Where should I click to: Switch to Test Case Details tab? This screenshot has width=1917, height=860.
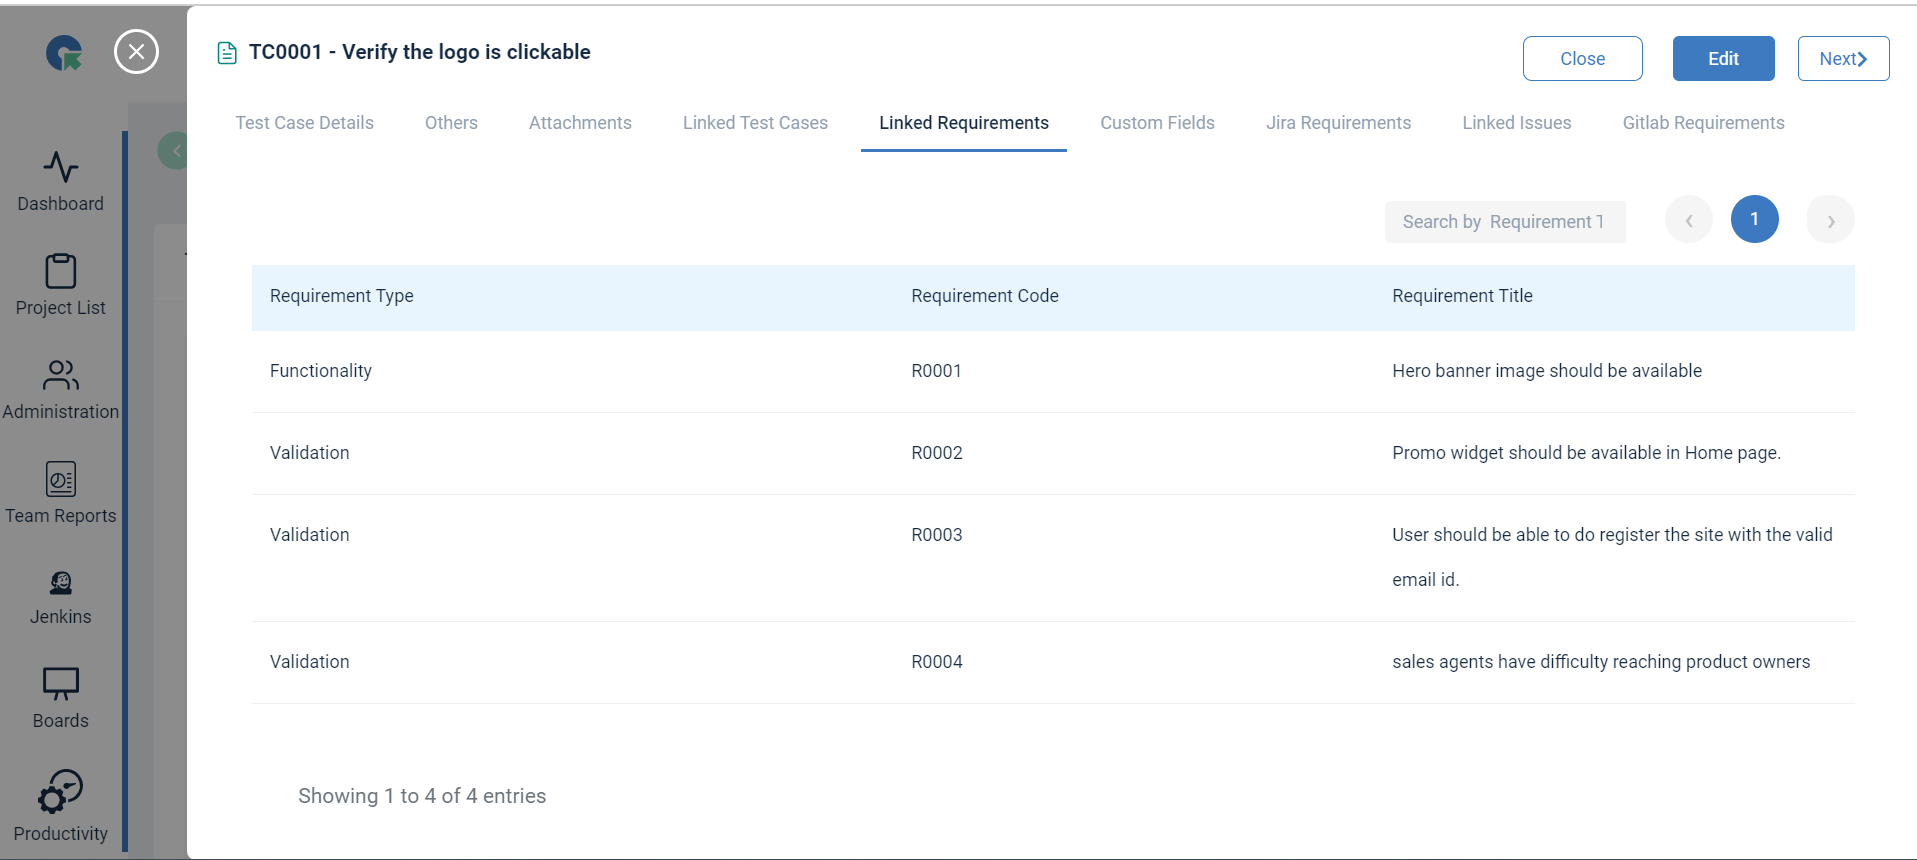[x=305, y=123]
